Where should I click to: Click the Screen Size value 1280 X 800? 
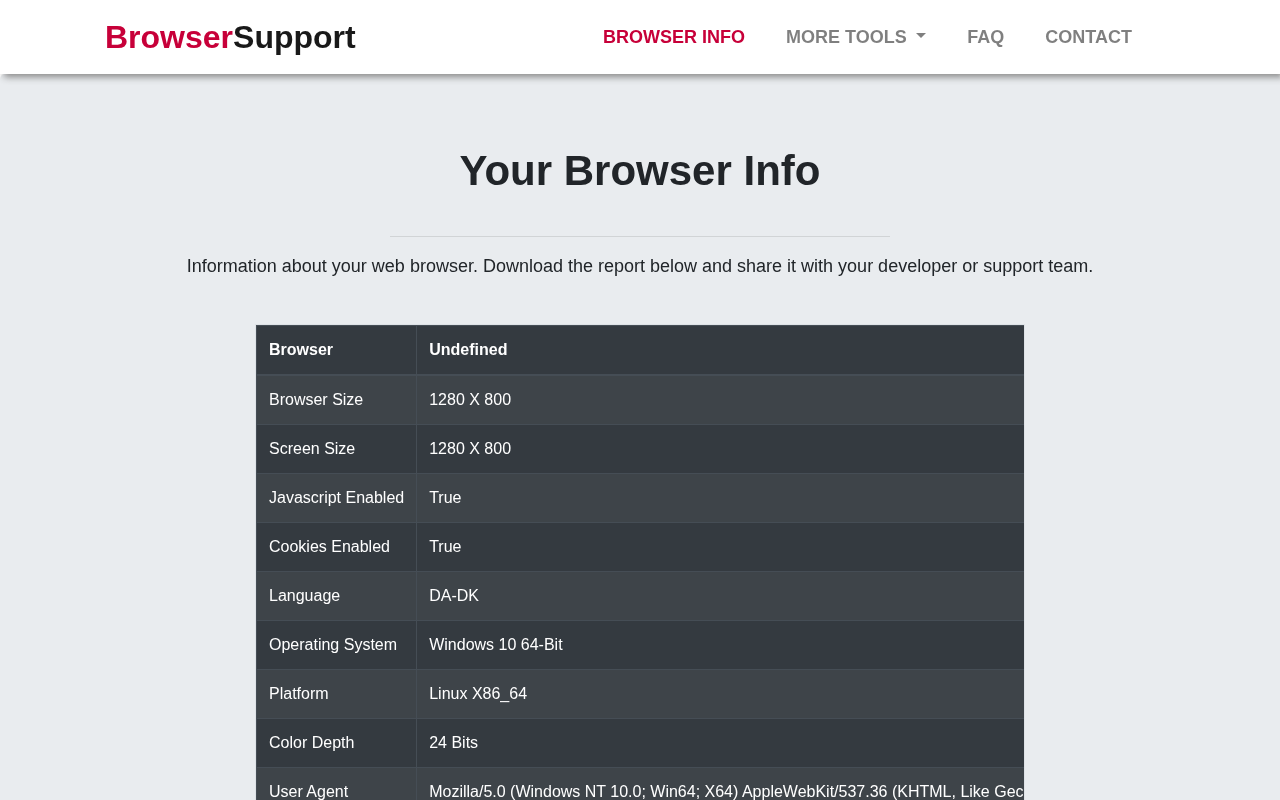[x=470, y=449]
